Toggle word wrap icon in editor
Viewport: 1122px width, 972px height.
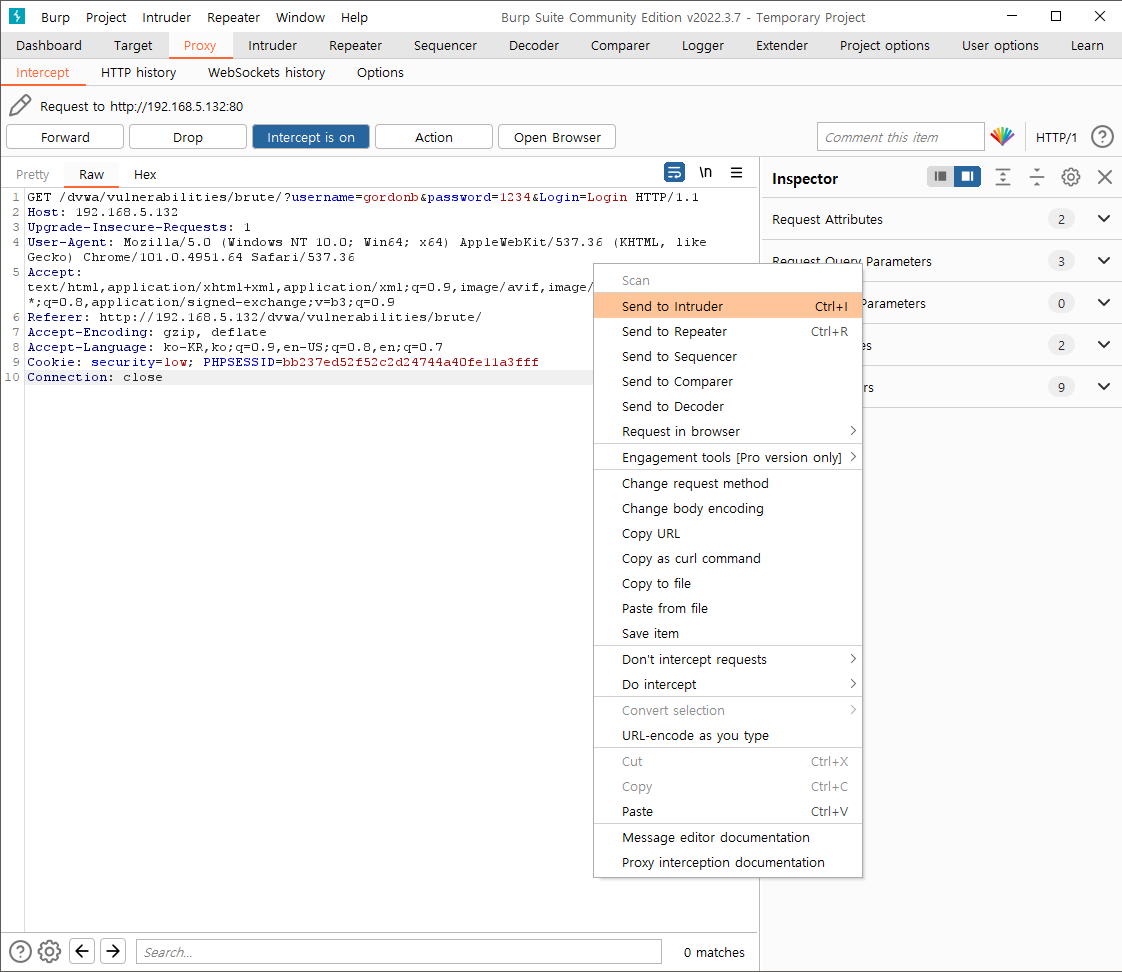(674, 172)
